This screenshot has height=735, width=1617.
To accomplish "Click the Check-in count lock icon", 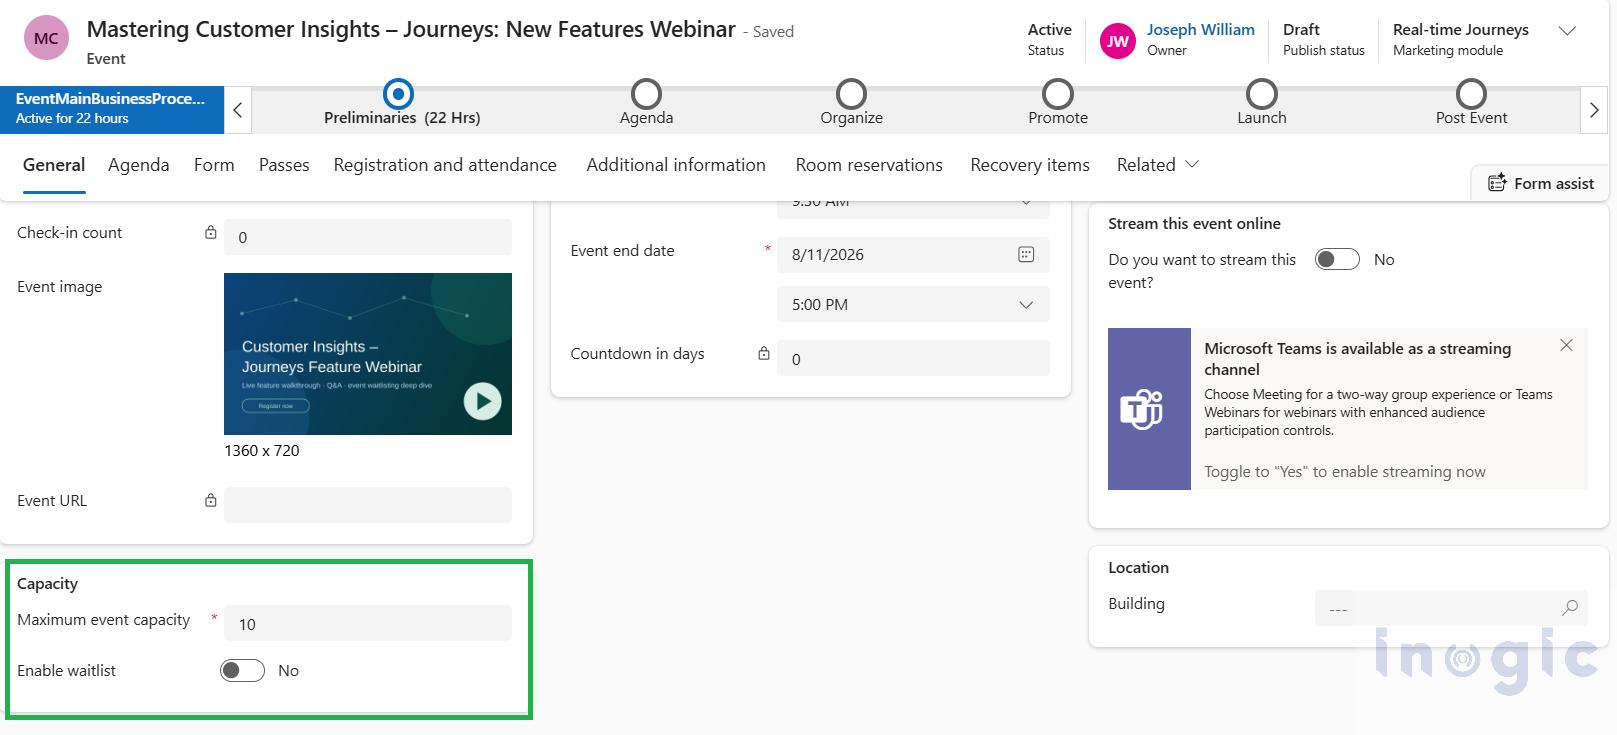I will click(211, 233).
